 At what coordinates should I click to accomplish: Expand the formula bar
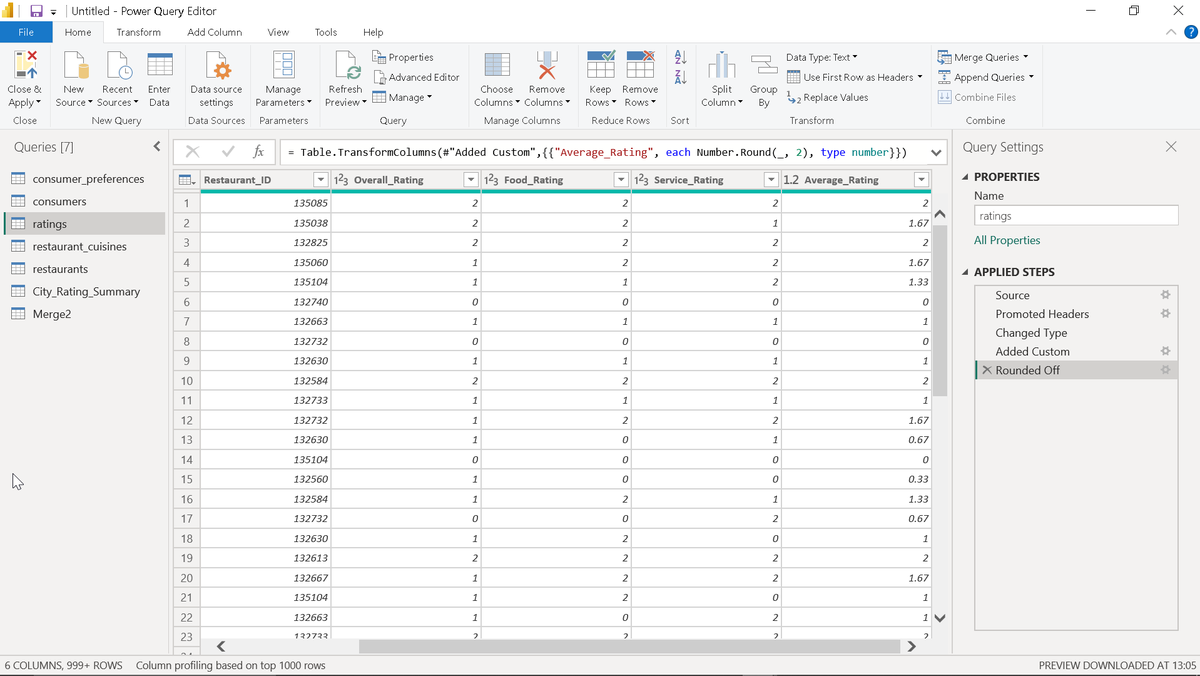point(936,153)
